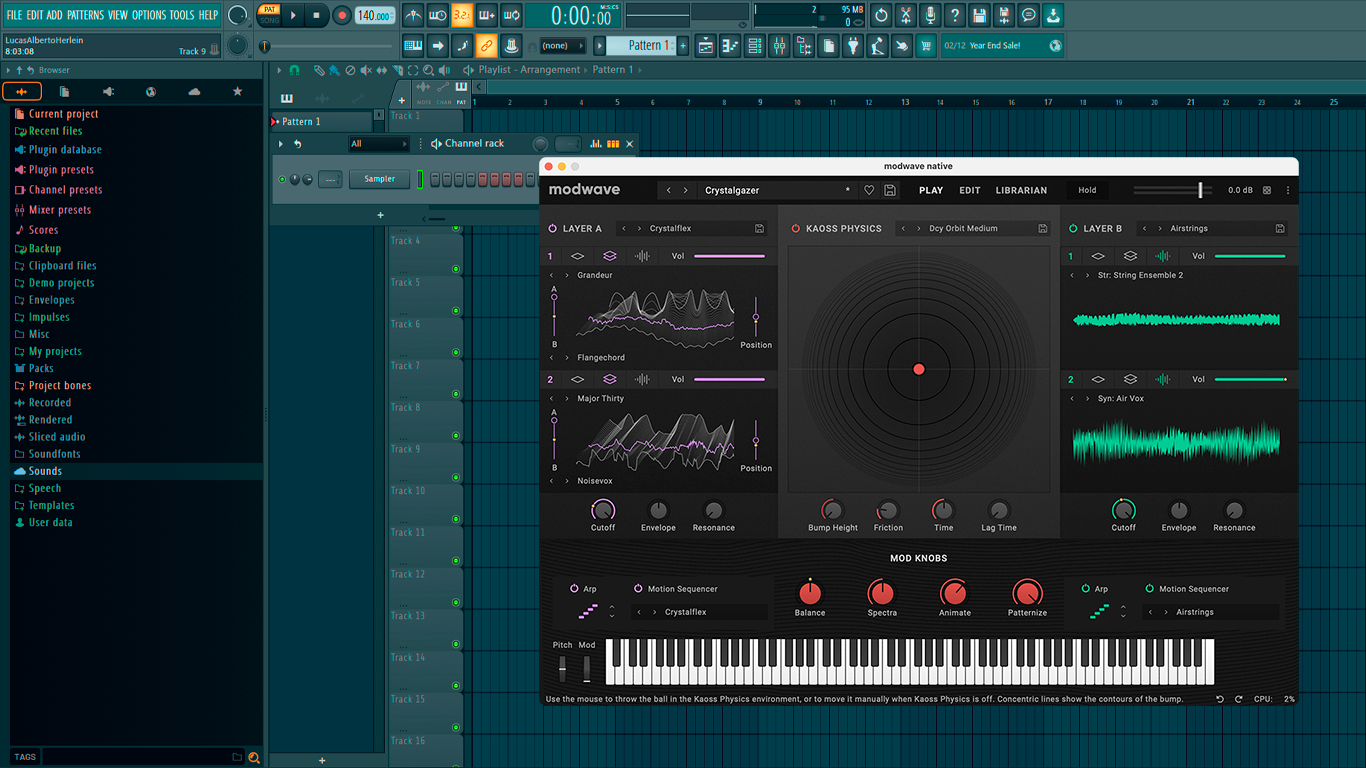Click the save icon next to Airstrings
The image size is (1366, 768).
coord(1280,229)
